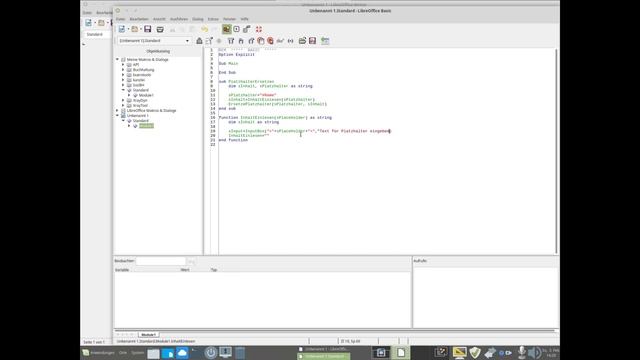The image size is (640, 360).
Task: Click taskbar entry Unbenannt 1 LibreOffice
Action: (x=323, y=349)
